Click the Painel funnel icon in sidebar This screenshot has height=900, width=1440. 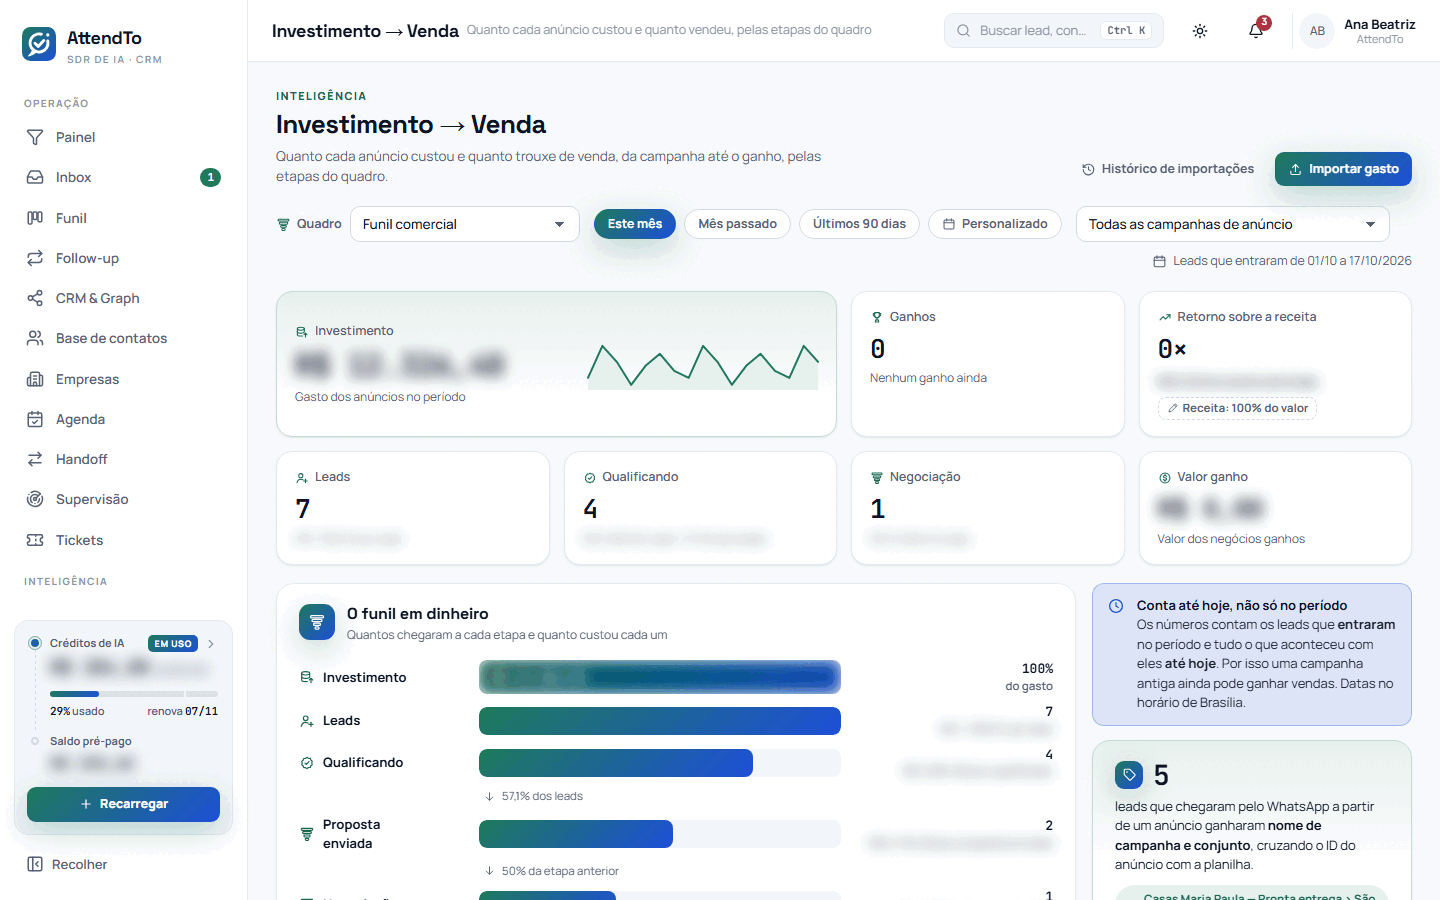coord(35,137)
